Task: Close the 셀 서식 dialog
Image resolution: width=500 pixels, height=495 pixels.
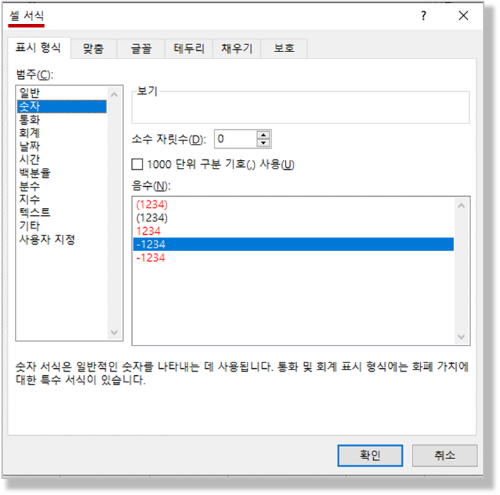Action: (x=463, y=15)
